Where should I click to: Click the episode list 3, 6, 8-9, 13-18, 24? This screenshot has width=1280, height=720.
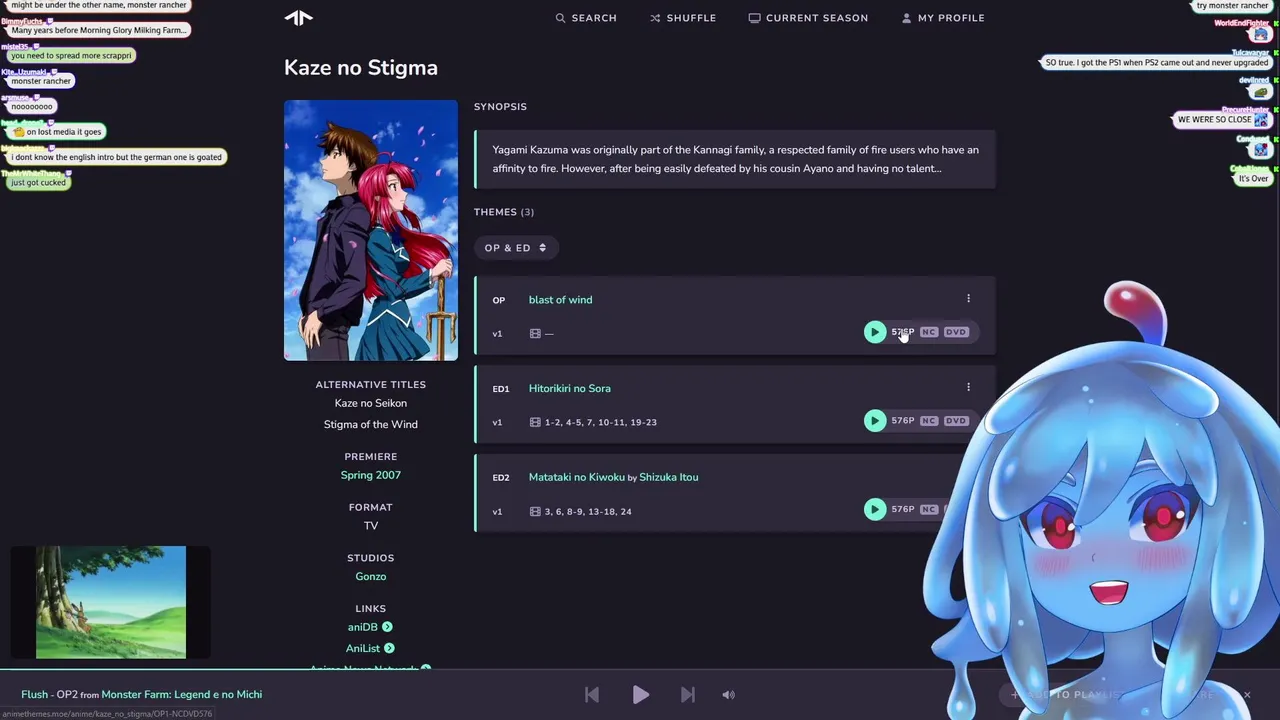click(x=588, y=512)
